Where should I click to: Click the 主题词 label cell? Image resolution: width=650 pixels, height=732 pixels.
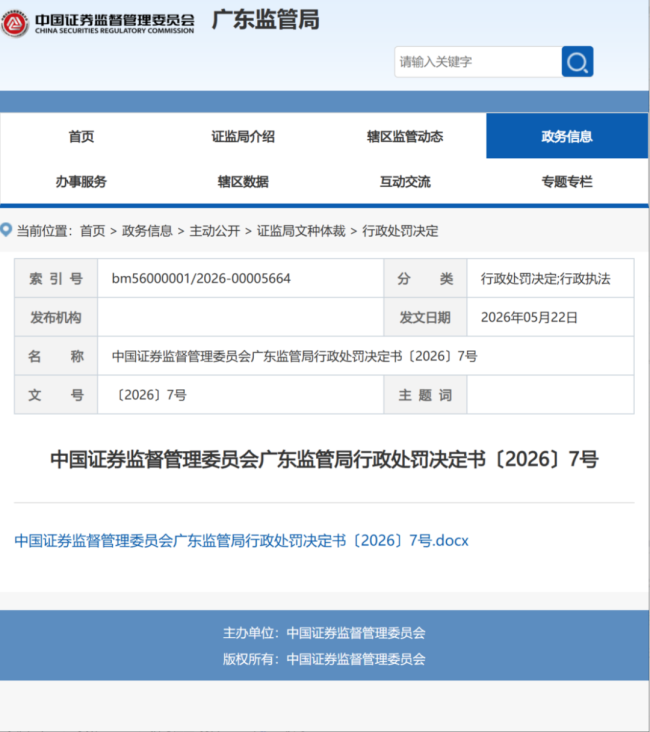pyautogui.click(x=425, y=395)
